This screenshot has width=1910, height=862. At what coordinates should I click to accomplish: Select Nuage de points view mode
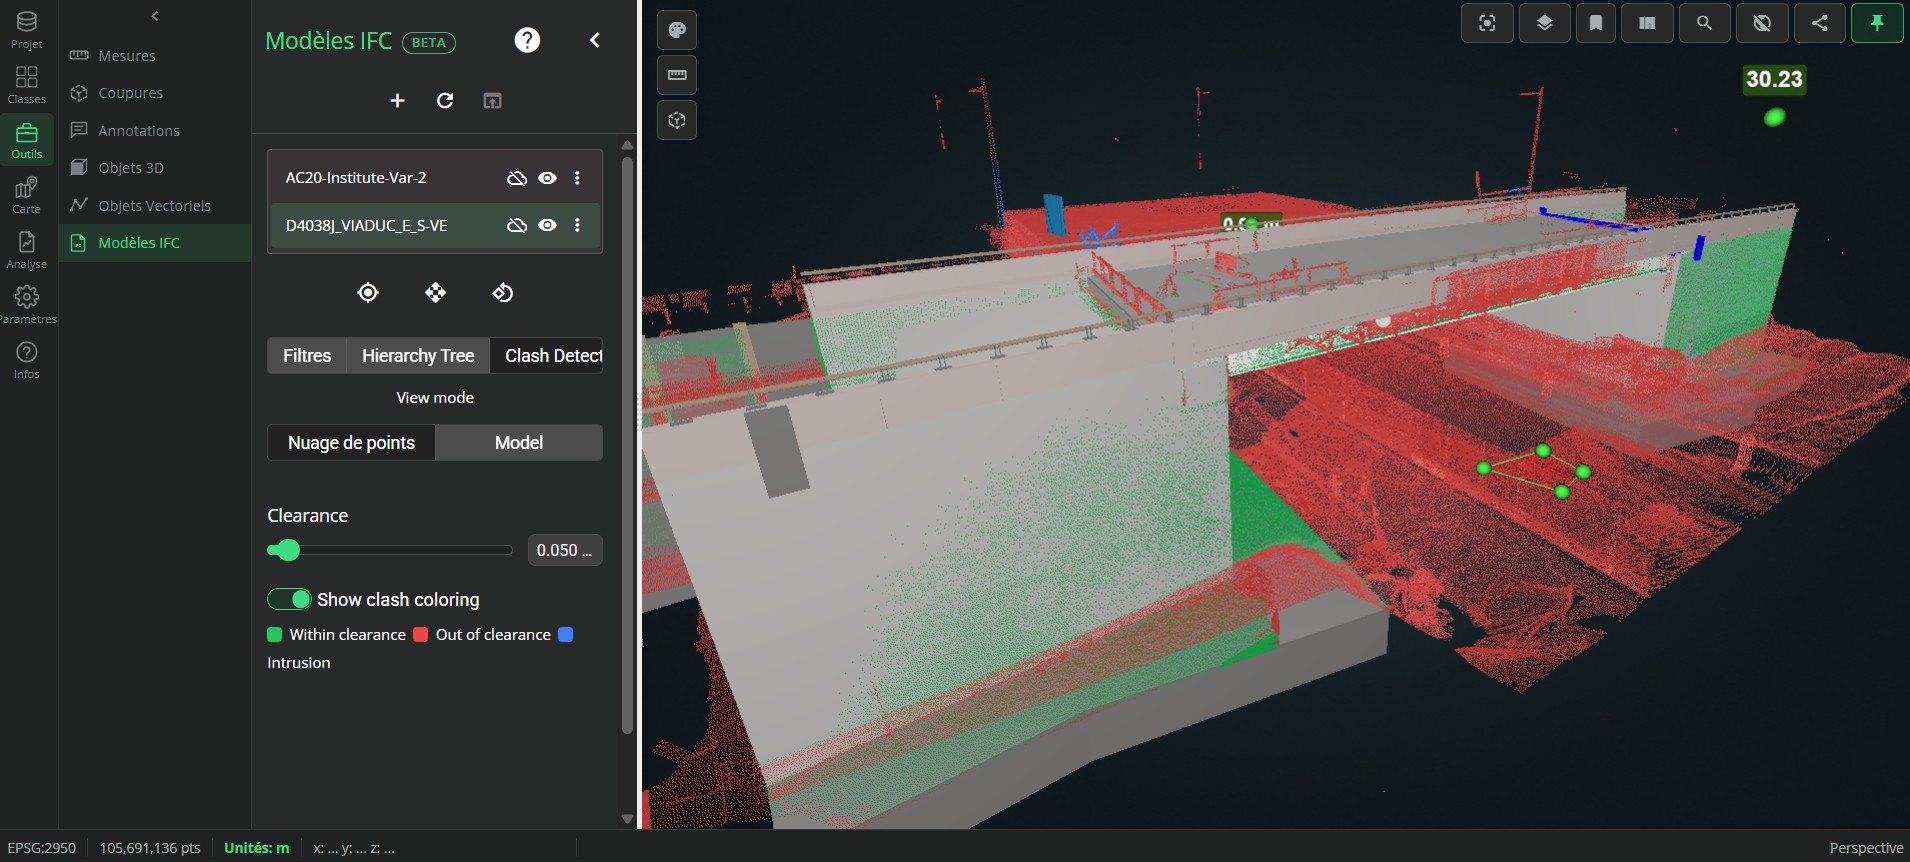(351, 443)
